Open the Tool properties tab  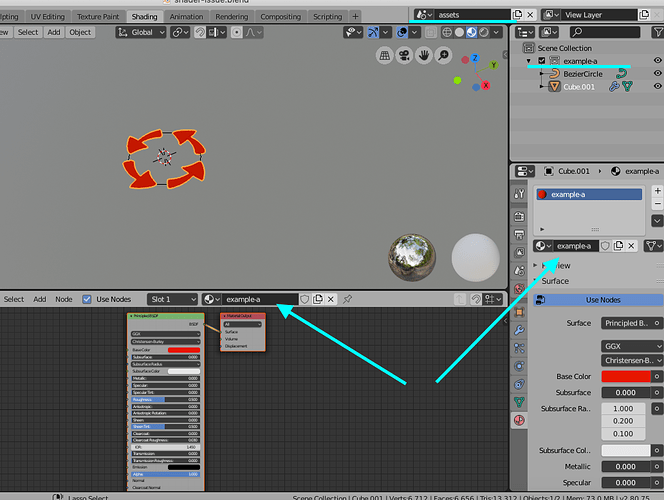[x=519, y=194]
